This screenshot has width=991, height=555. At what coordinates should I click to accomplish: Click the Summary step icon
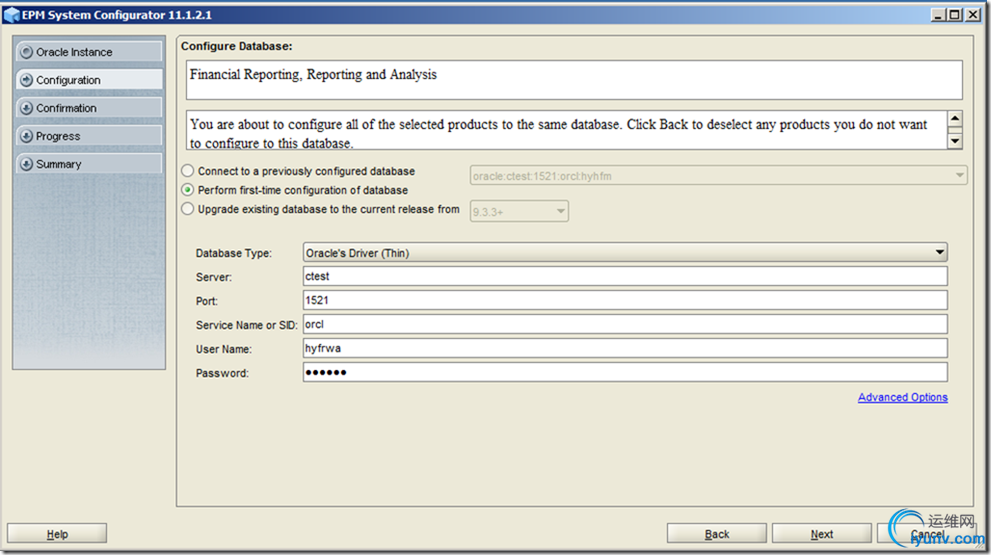27,164
